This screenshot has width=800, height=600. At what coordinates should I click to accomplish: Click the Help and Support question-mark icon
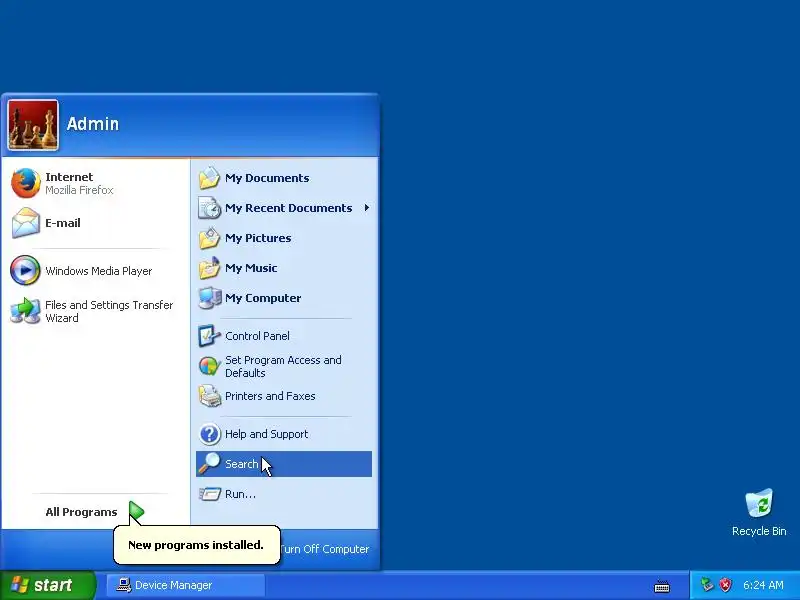pyautogui.click(x=209, y=434)
